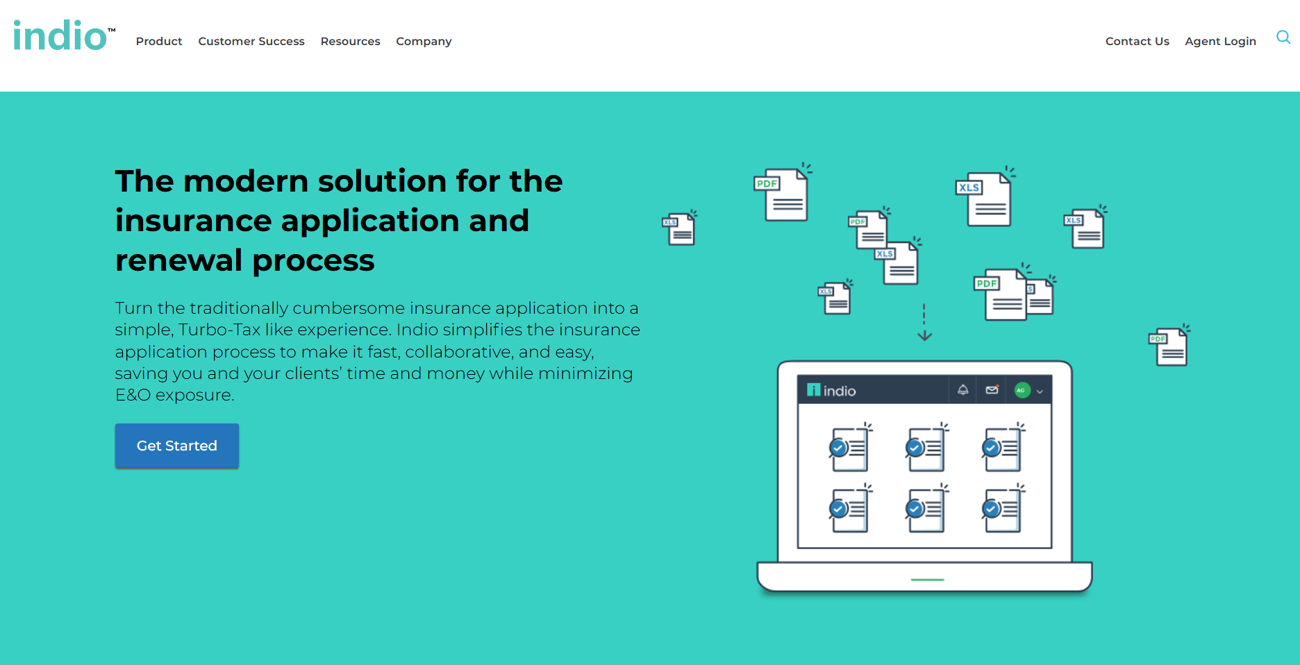Click the indio logo in header
1300x665 pixels.
pyautogui.click(x=64, y=36)
